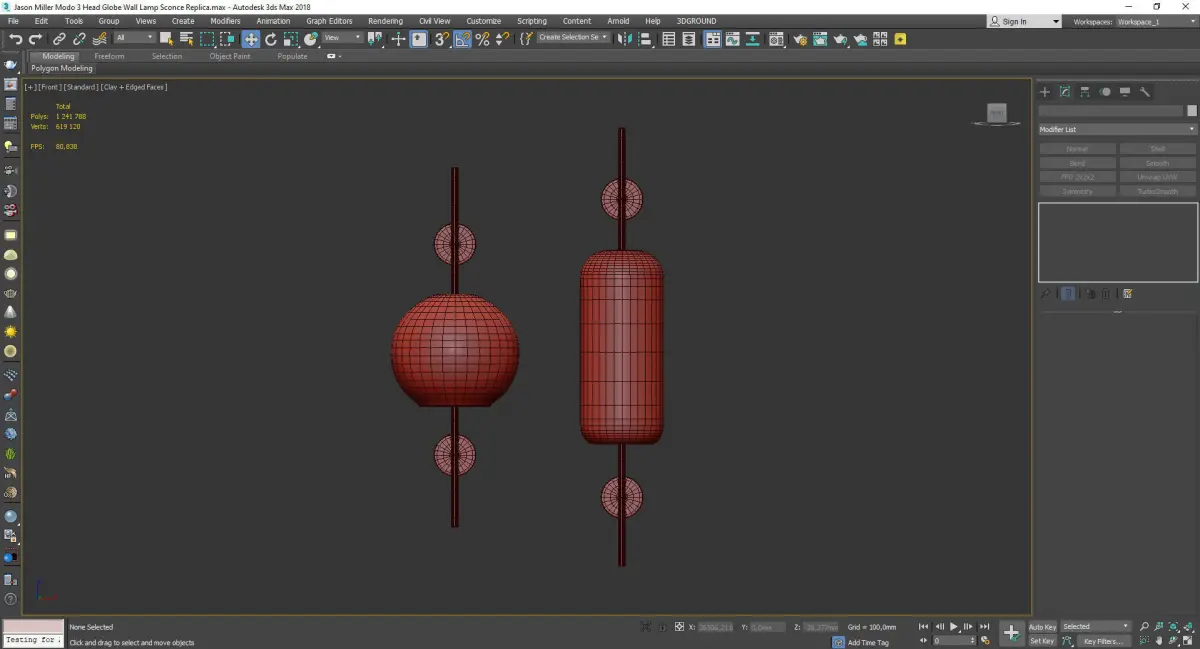The image size is (1200, 649).
Task: Click the Mirror tool icon
Action: (x=625, y=39)
